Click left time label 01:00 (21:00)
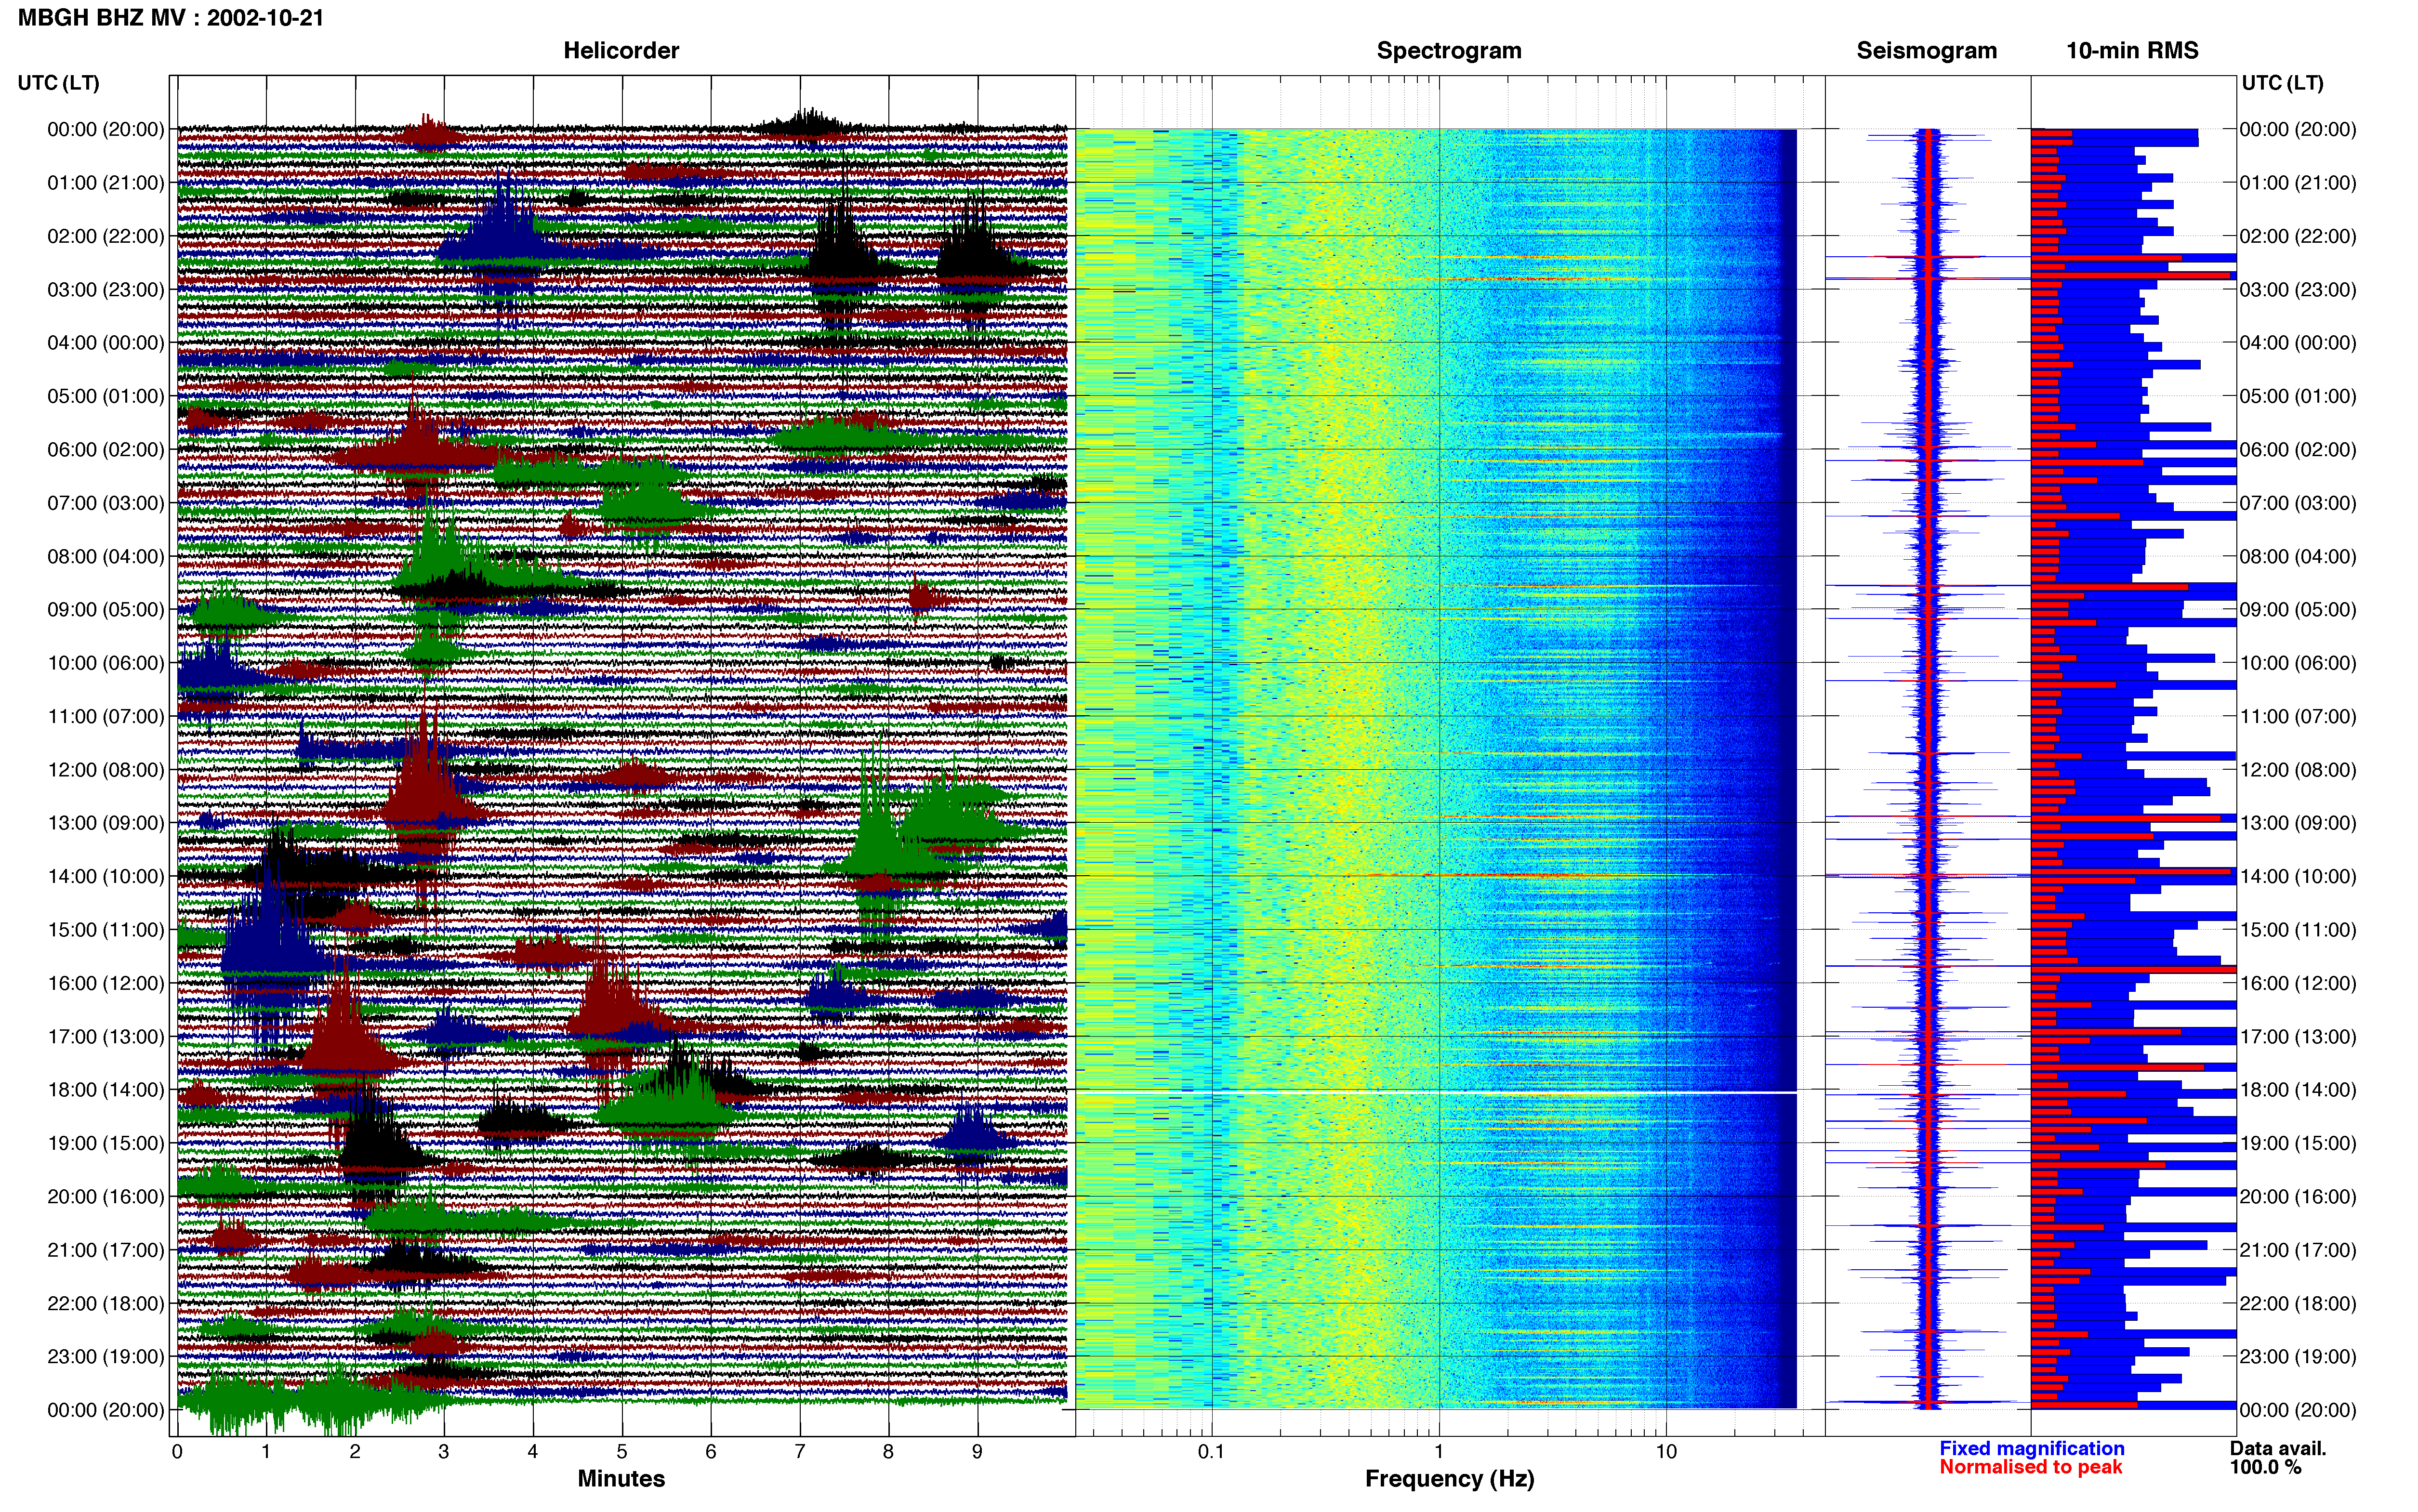2418x1512 pixels. pyautogui.click(x=106, y=183)
